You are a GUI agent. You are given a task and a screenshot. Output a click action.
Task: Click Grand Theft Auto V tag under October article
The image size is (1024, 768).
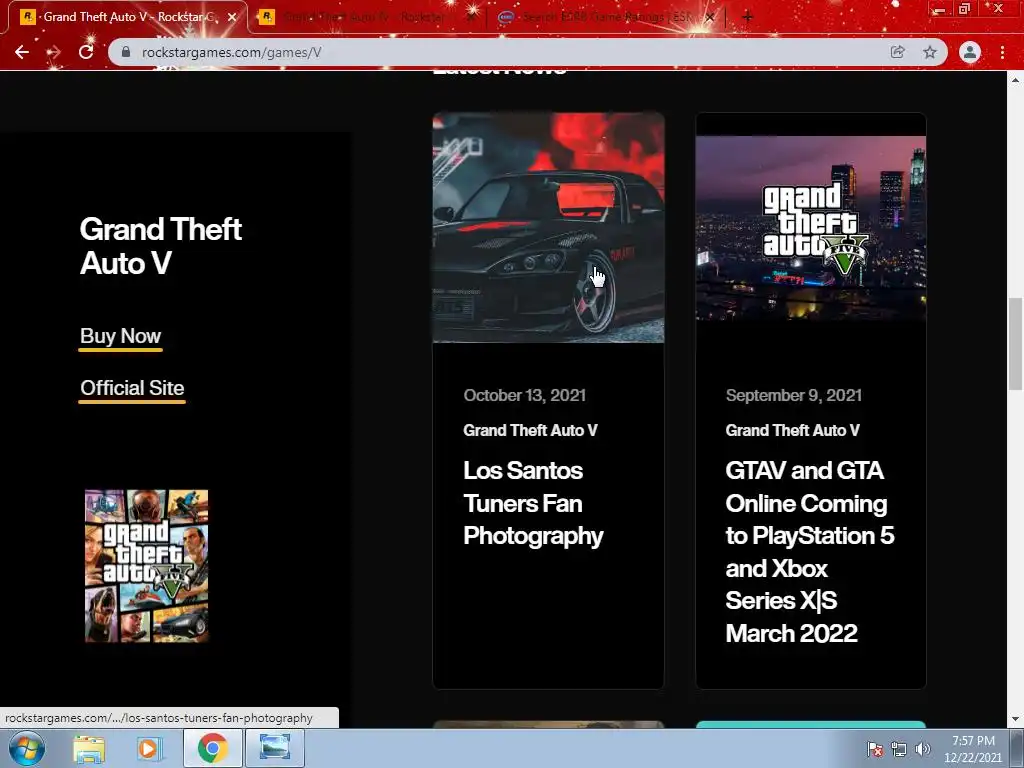(530, 430)
